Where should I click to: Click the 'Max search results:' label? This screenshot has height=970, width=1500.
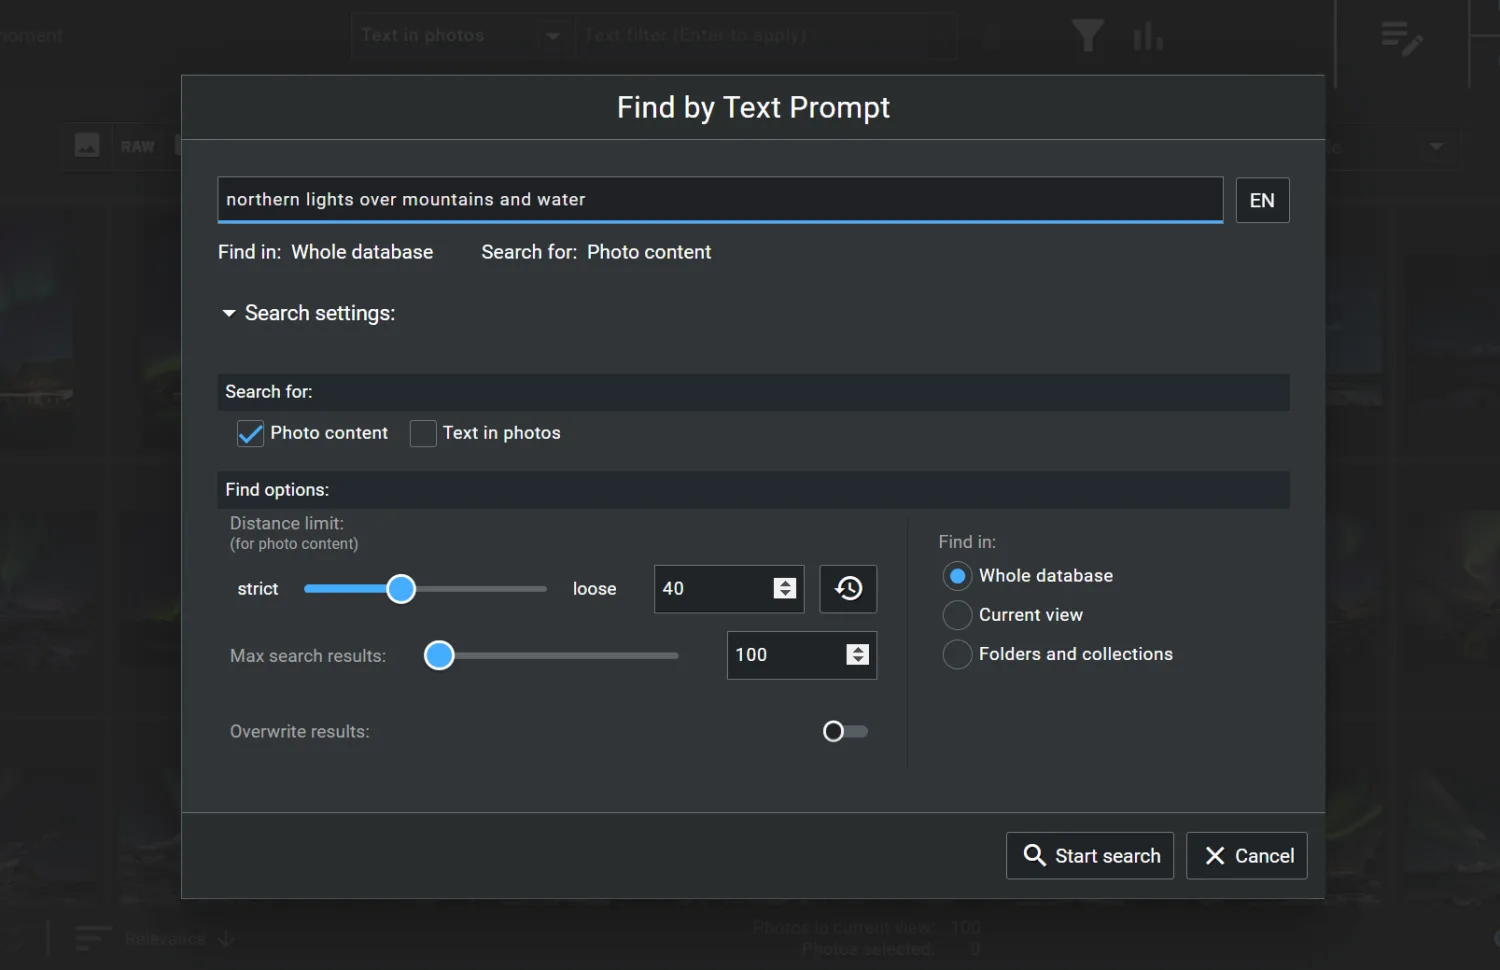click(x=308, y=656)
